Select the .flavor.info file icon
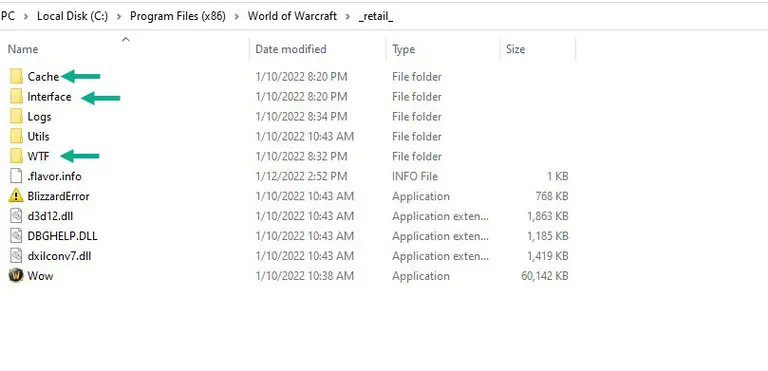This screenshot has height=371, width=768. pyautogui.click(x=16, y=176)
